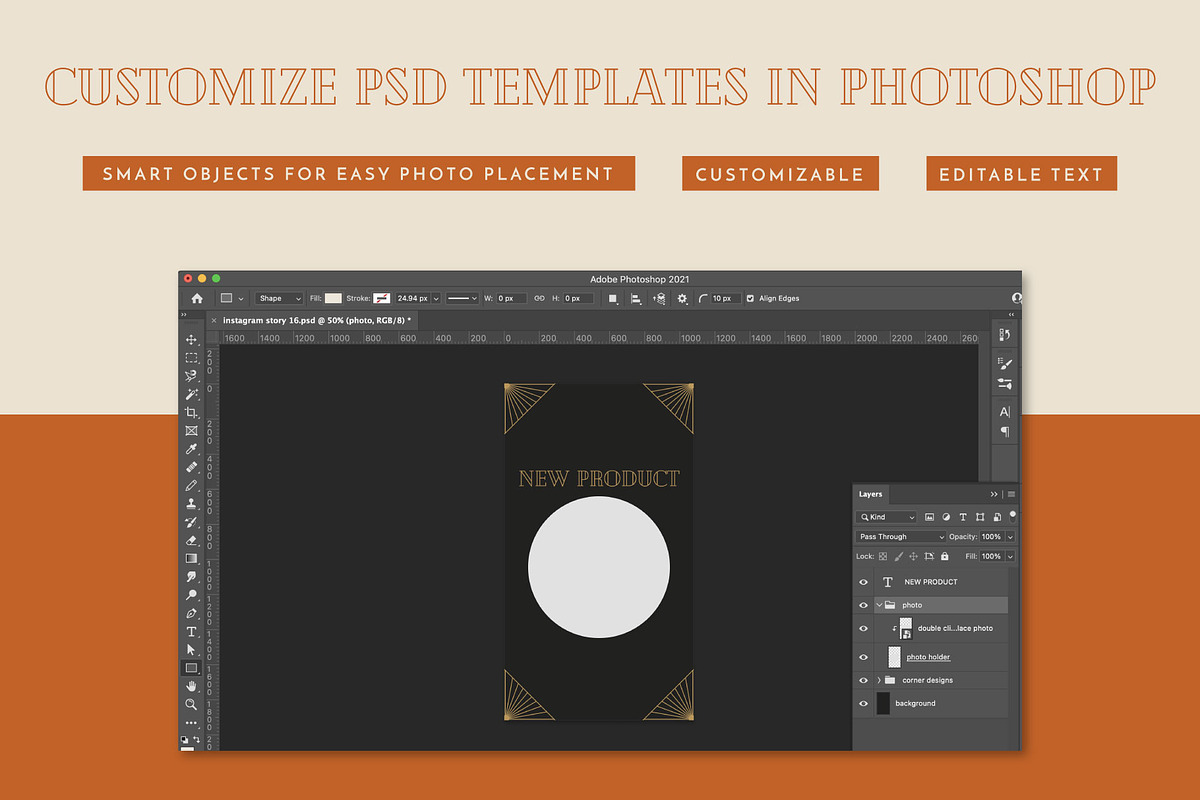This screenshot has height=800, width=1200.
Task: Select the Rectangular Marquee tool
Action: point(191,358)
